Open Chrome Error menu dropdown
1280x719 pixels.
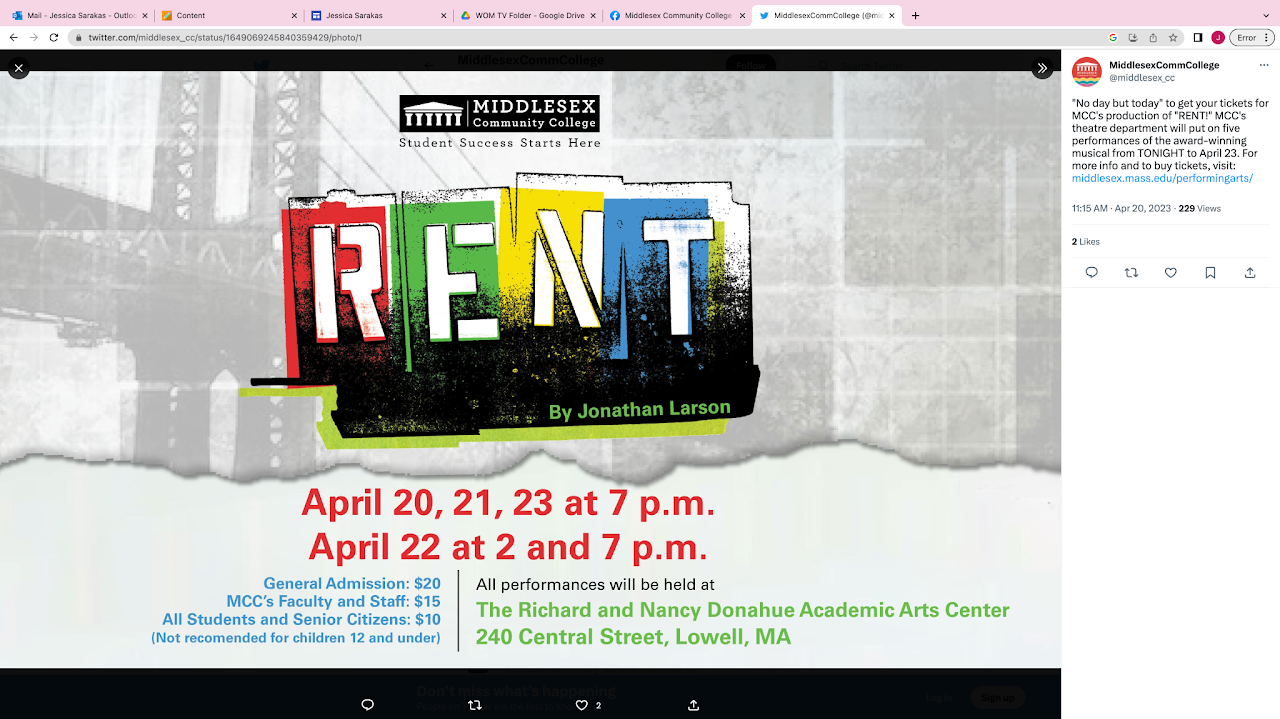pos(1251,37)
